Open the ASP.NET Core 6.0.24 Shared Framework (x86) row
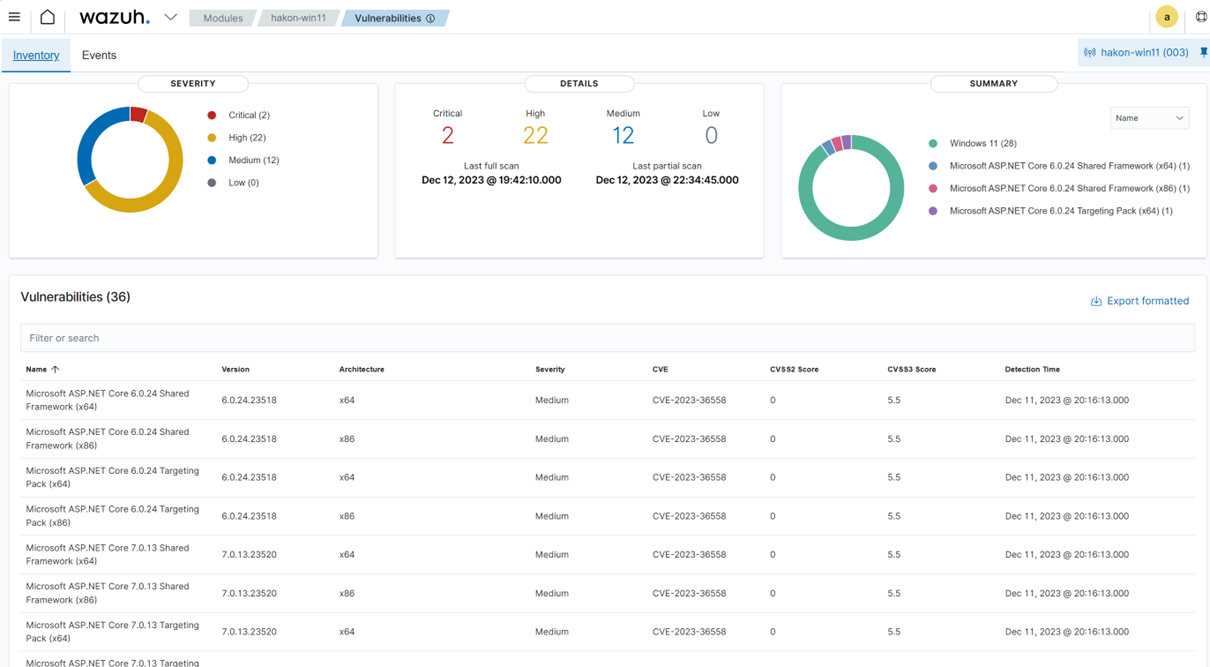 point(607,439)
